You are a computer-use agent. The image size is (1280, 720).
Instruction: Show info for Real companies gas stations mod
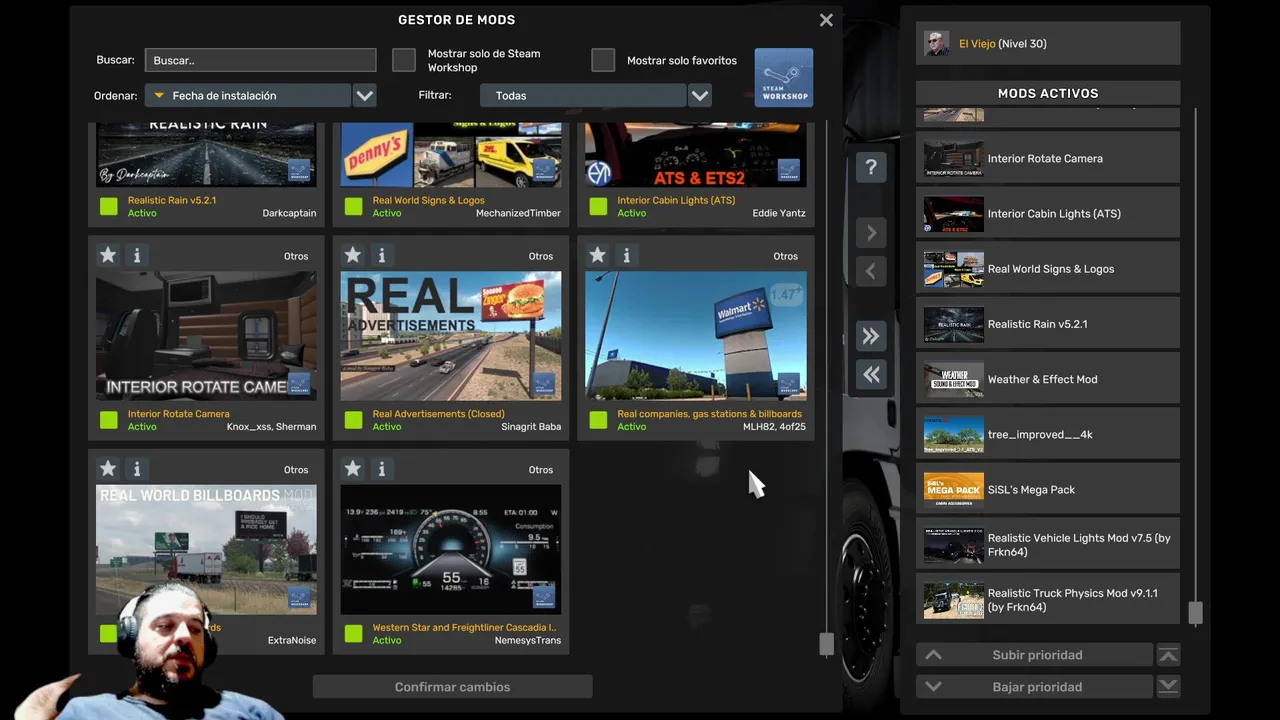627,255
